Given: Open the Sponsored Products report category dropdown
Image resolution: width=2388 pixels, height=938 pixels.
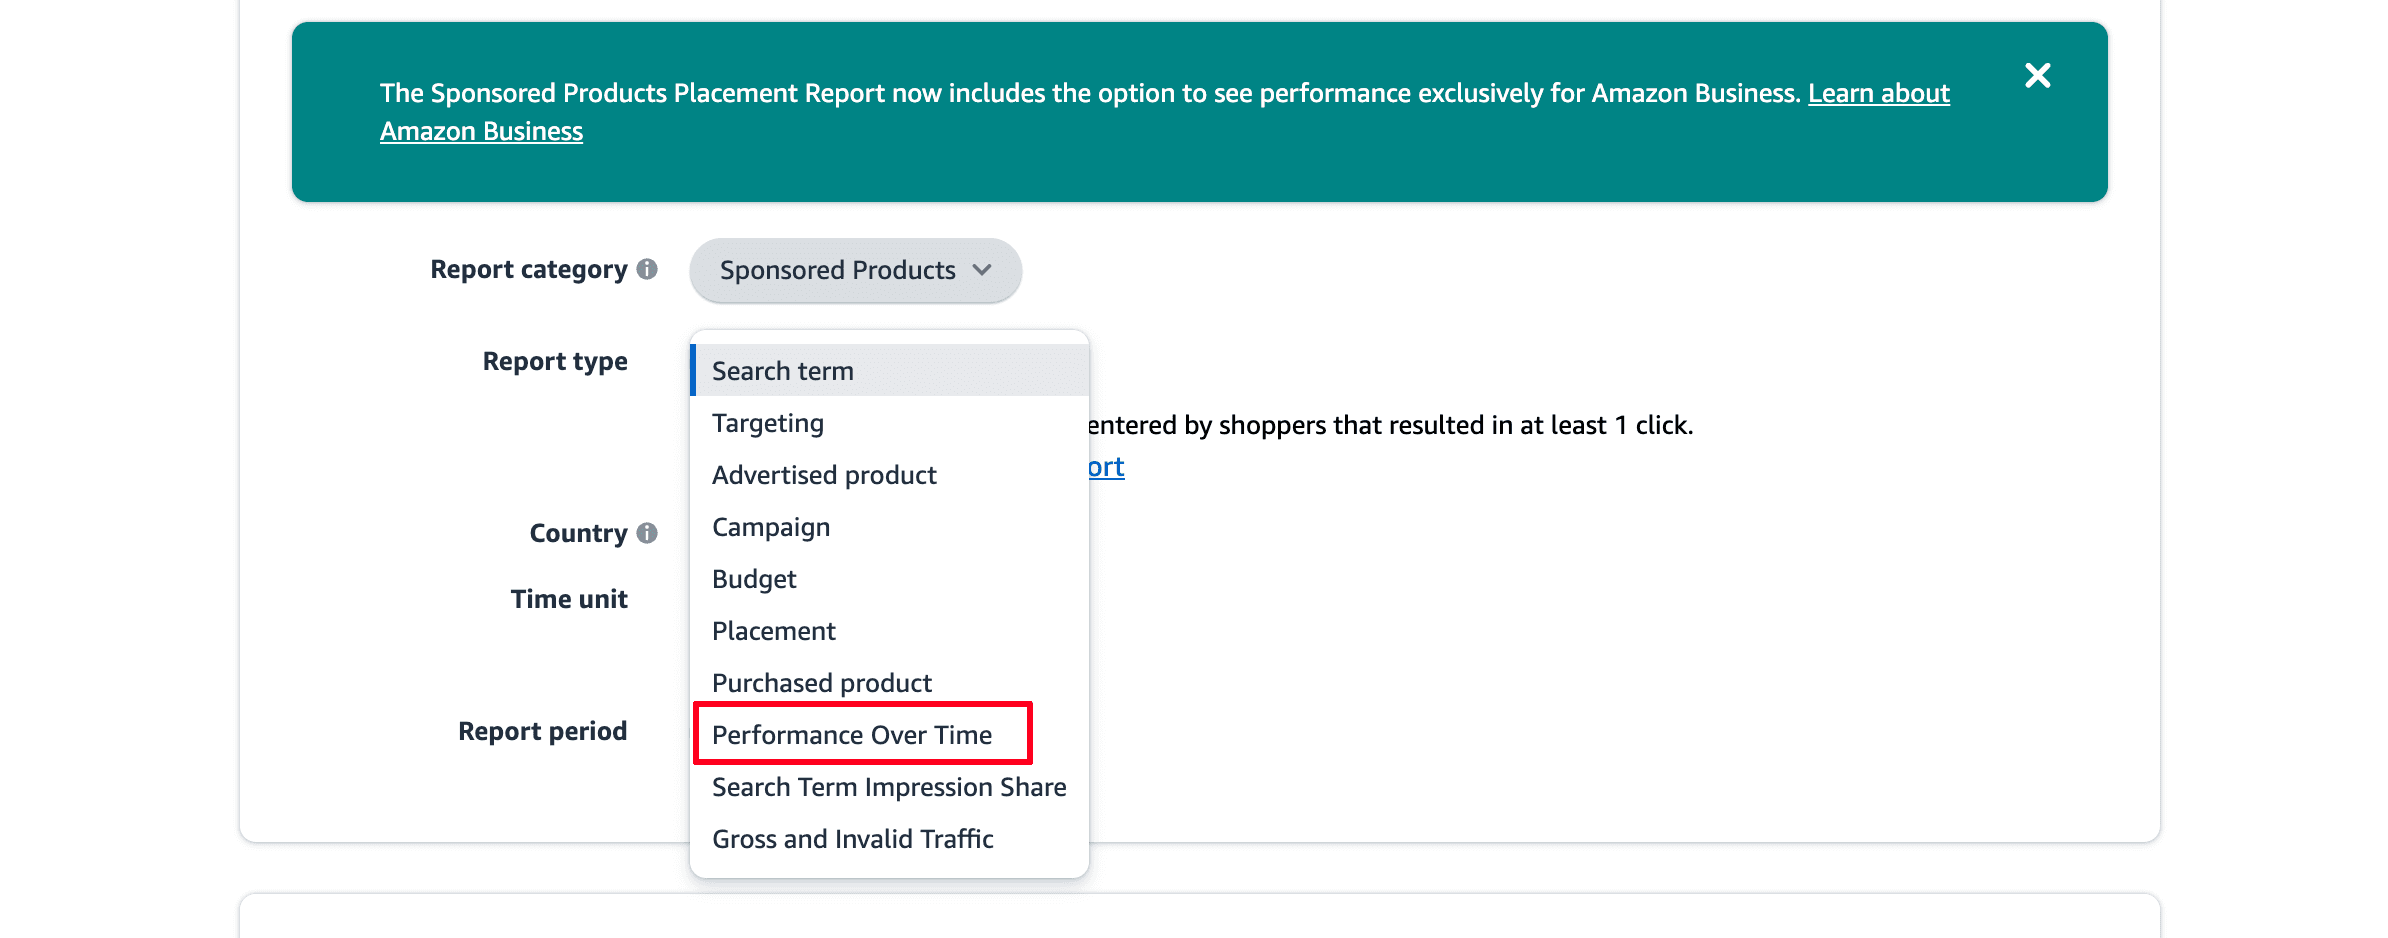Looking at the screenshot, I should (855, 270).
